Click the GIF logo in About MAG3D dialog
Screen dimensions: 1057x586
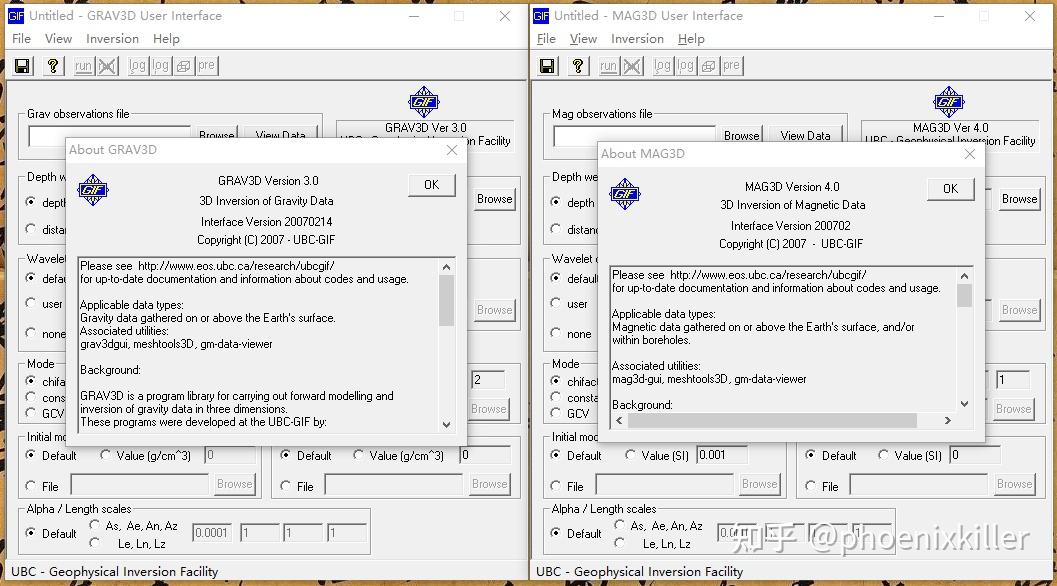pyautogui.click(x=625, y=194)
